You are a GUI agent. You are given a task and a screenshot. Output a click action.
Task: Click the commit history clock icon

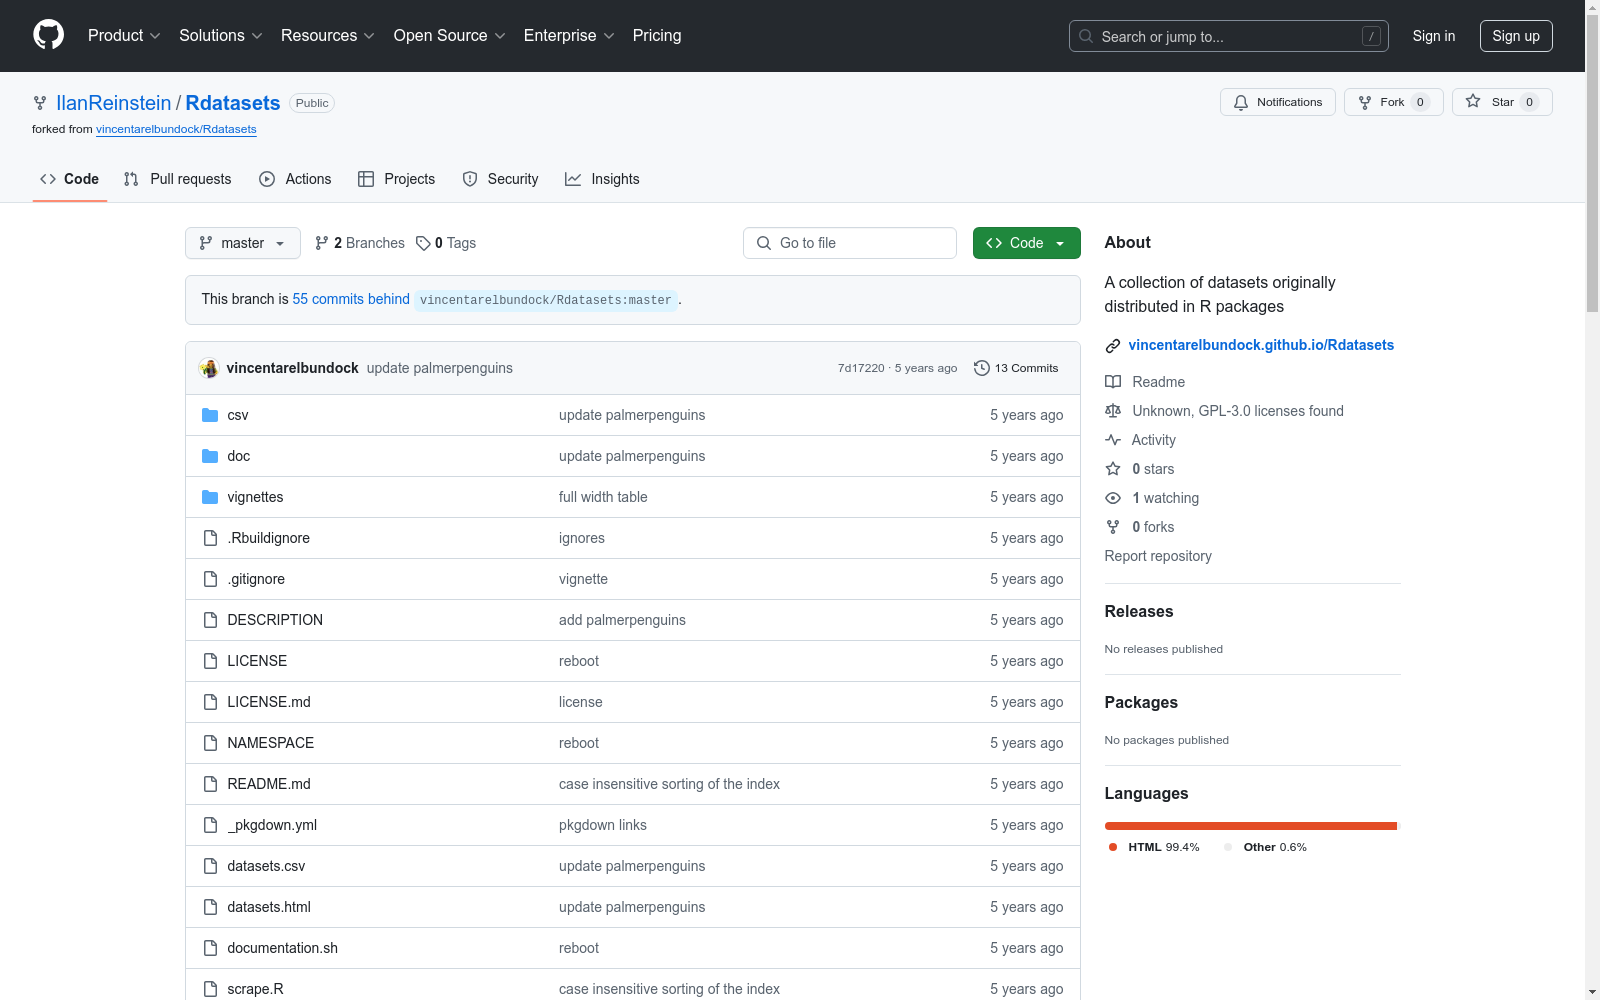982,368
